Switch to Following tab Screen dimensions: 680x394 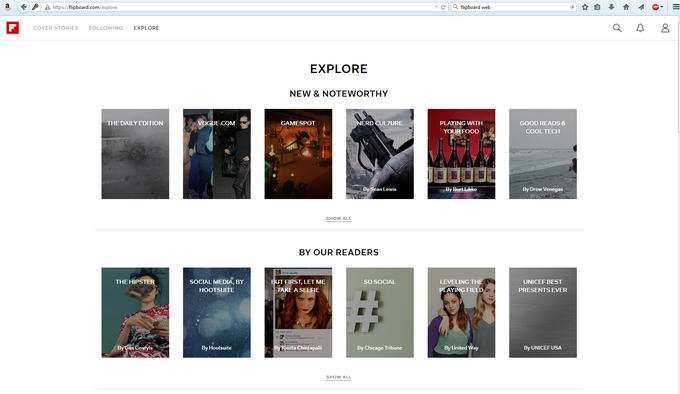click(106, 28)
